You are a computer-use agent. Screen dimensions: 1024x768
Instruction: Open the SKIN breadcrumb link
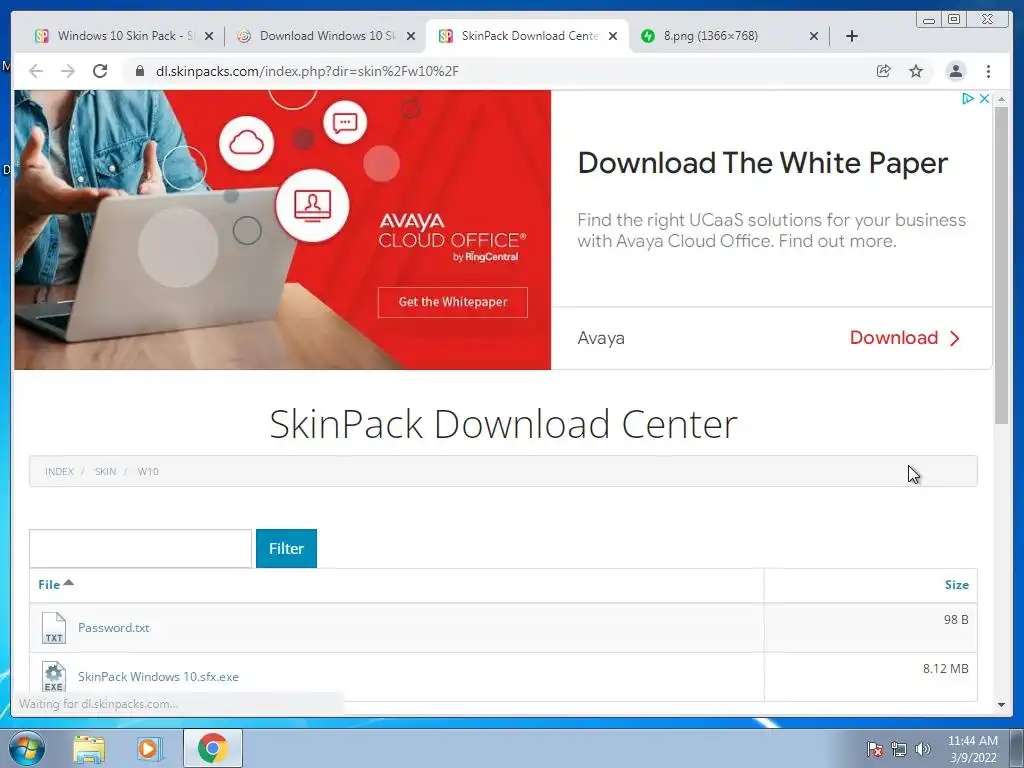tap(105, 472)
